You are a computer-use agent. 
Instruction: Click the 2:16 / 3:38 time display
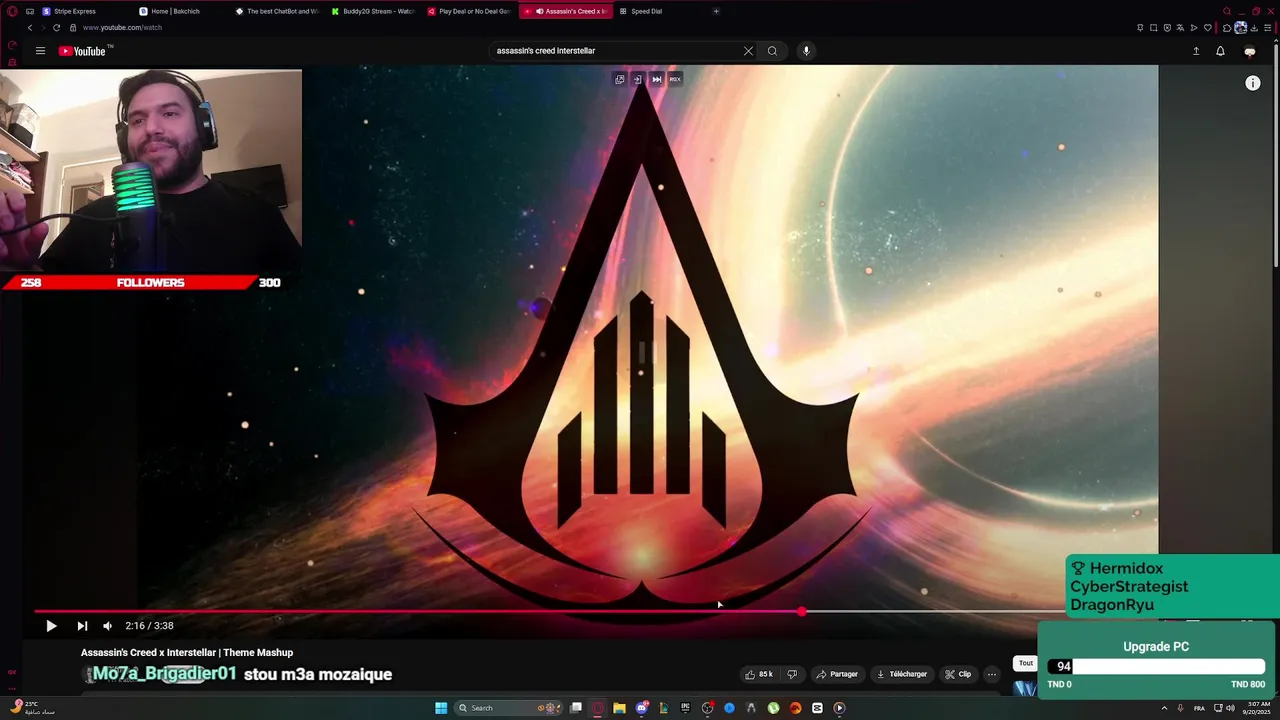pyautogui.click(x=149, y=626)
